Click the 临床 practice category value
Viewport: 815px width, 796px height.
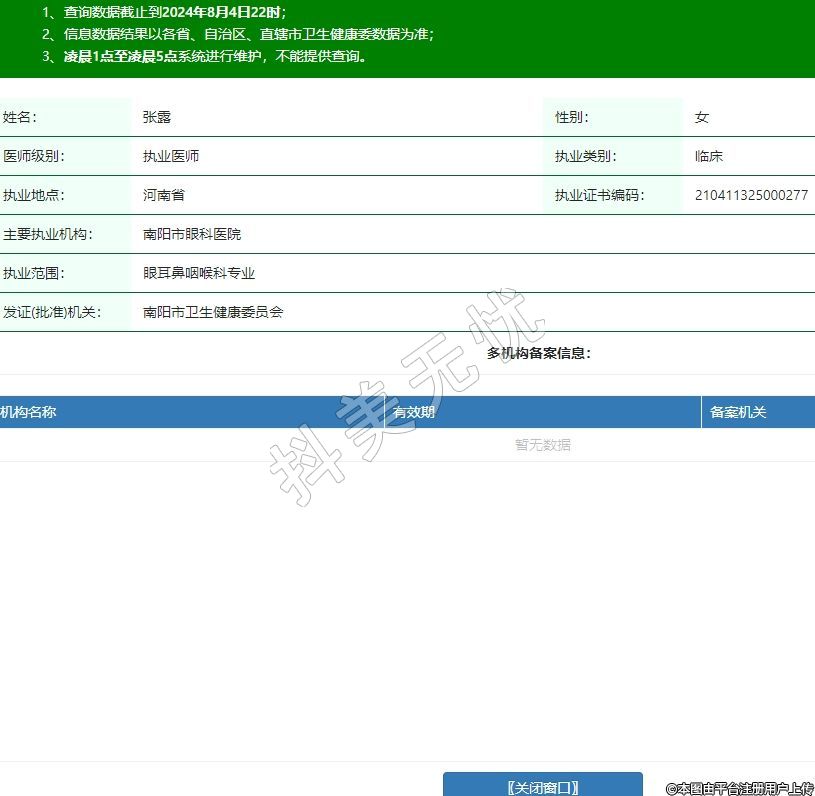click(x=709, y=156)
